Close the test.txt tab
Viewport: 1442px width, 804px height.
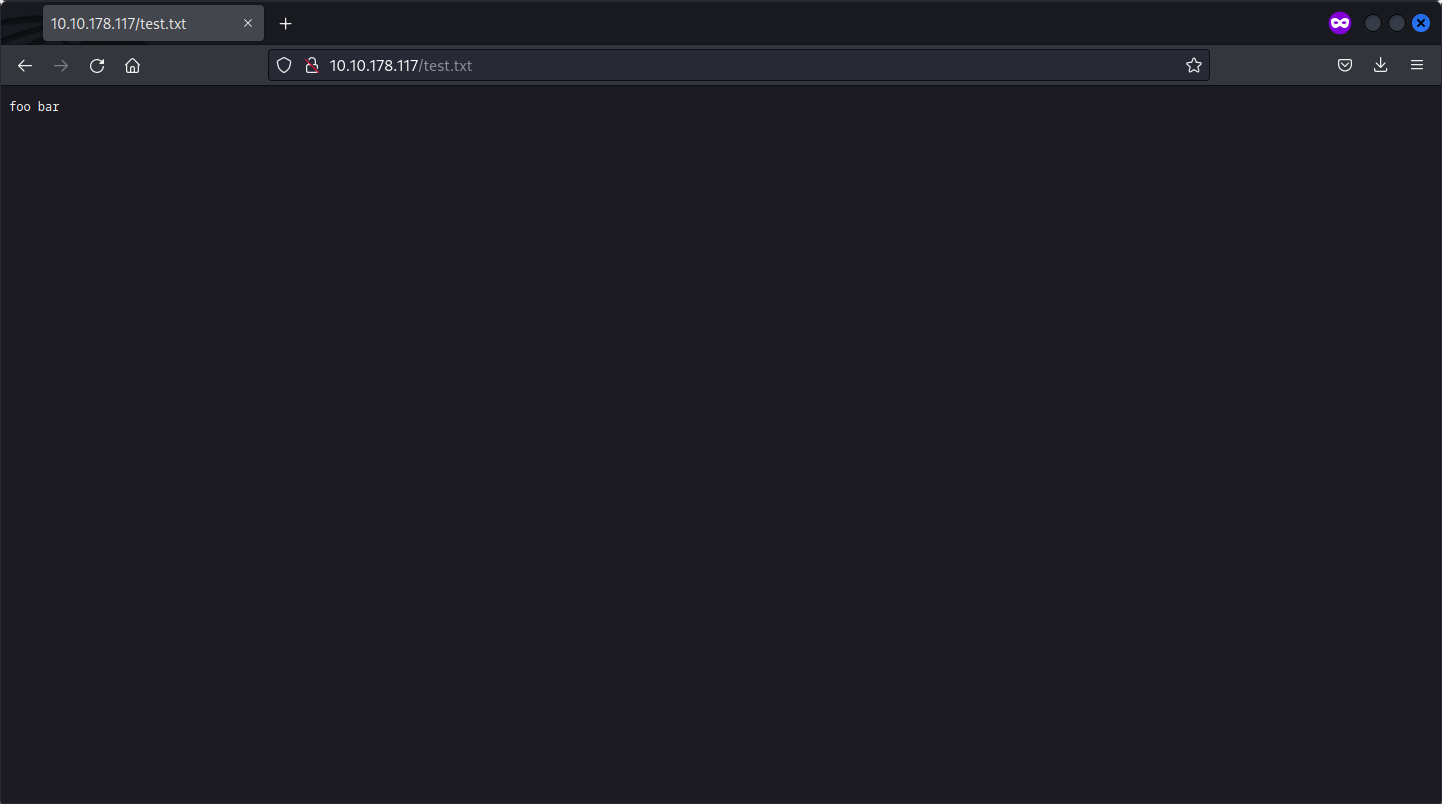click(x=248, y=23)
